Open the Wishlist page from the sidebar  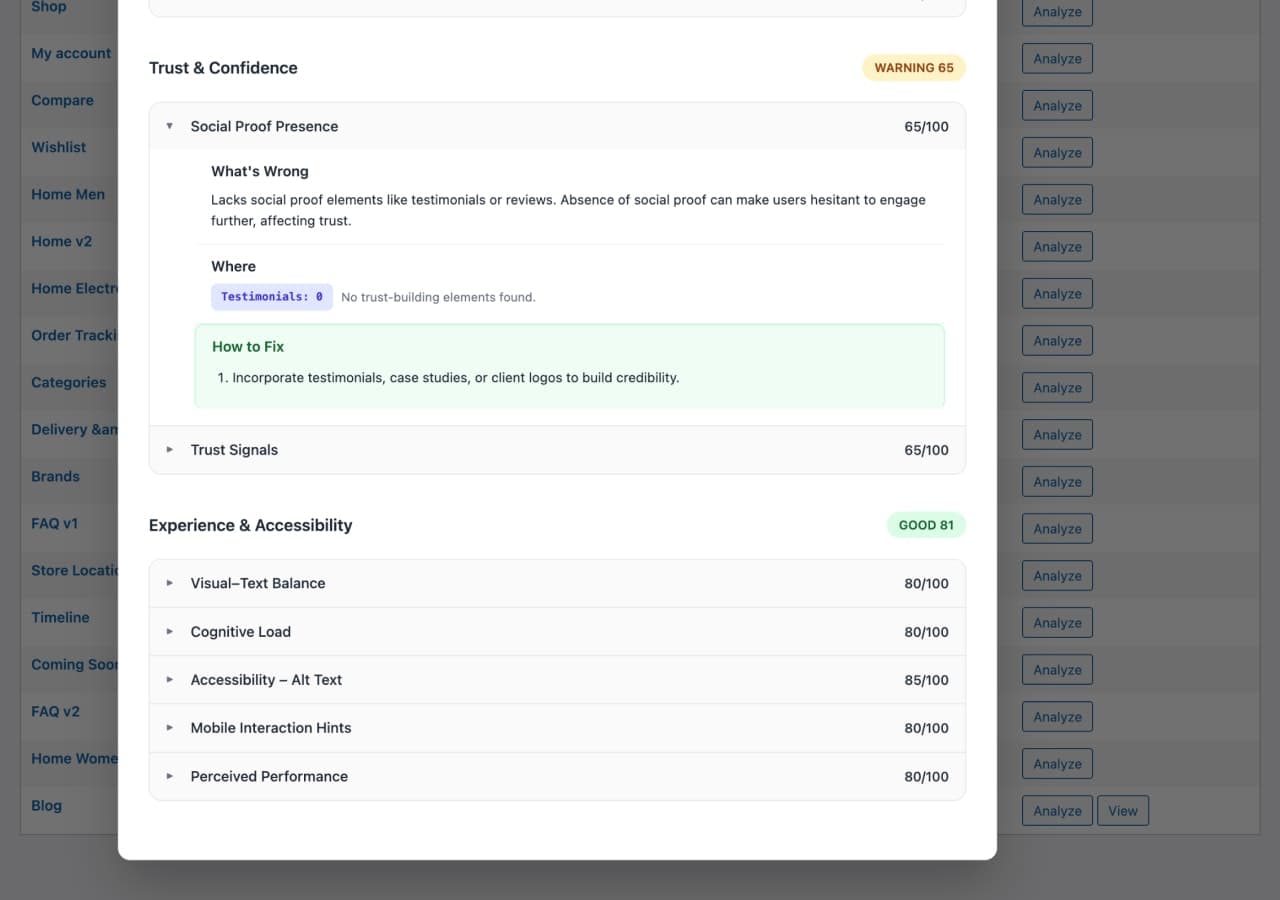(x=58, y=147)
